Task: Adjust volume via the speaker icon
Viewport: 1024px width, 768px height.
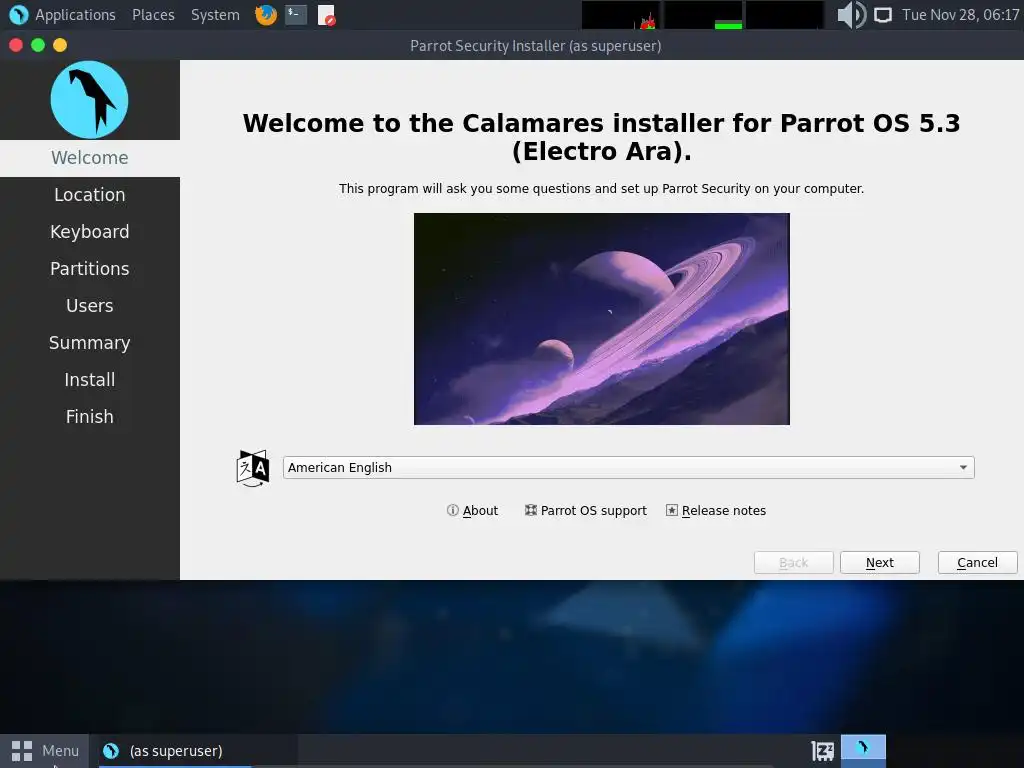Action: [x=852, y=14]
